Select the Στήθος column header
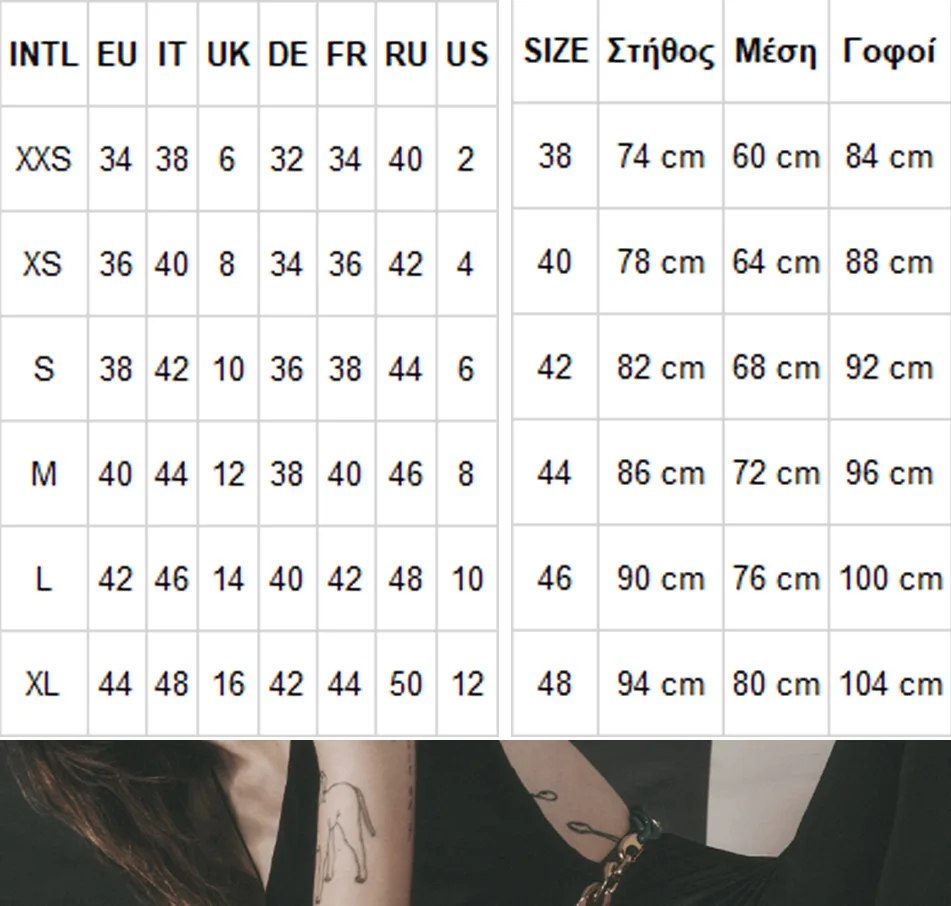The image size is (951, 906). (x=660, y=52)
